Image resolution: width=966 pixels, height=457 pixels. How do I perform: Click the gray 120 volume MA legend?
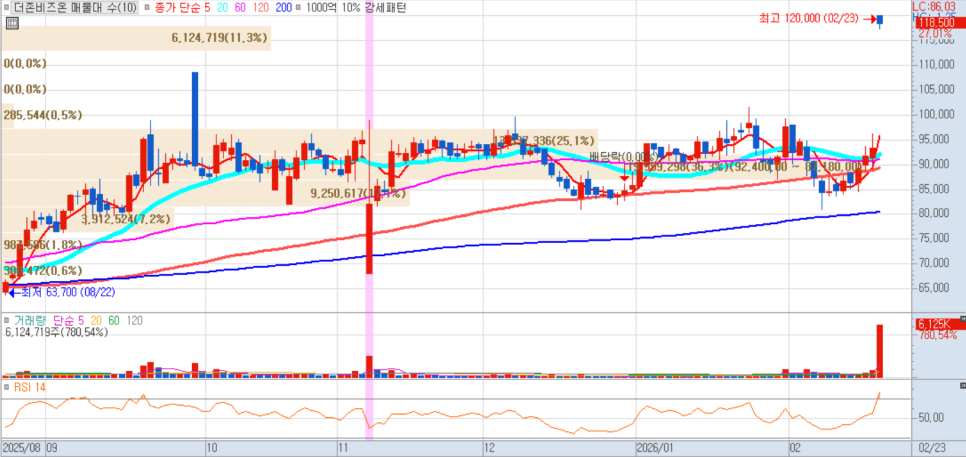134,320
